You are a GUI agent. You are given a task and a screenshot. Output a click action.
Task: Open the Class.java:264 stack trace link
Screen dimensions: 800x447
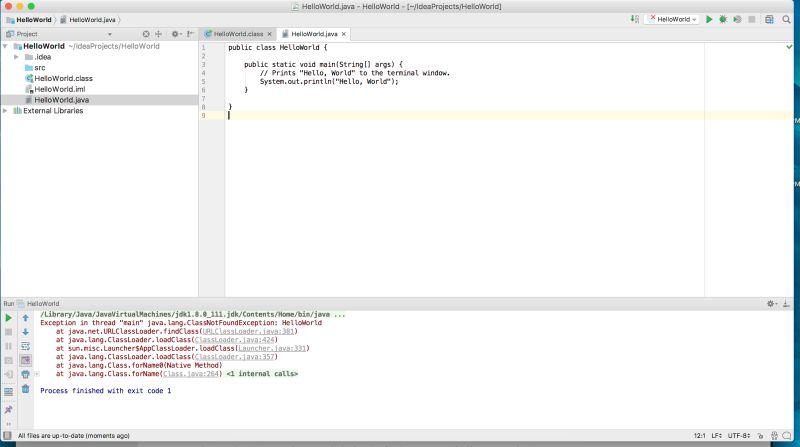coord(191,374)
